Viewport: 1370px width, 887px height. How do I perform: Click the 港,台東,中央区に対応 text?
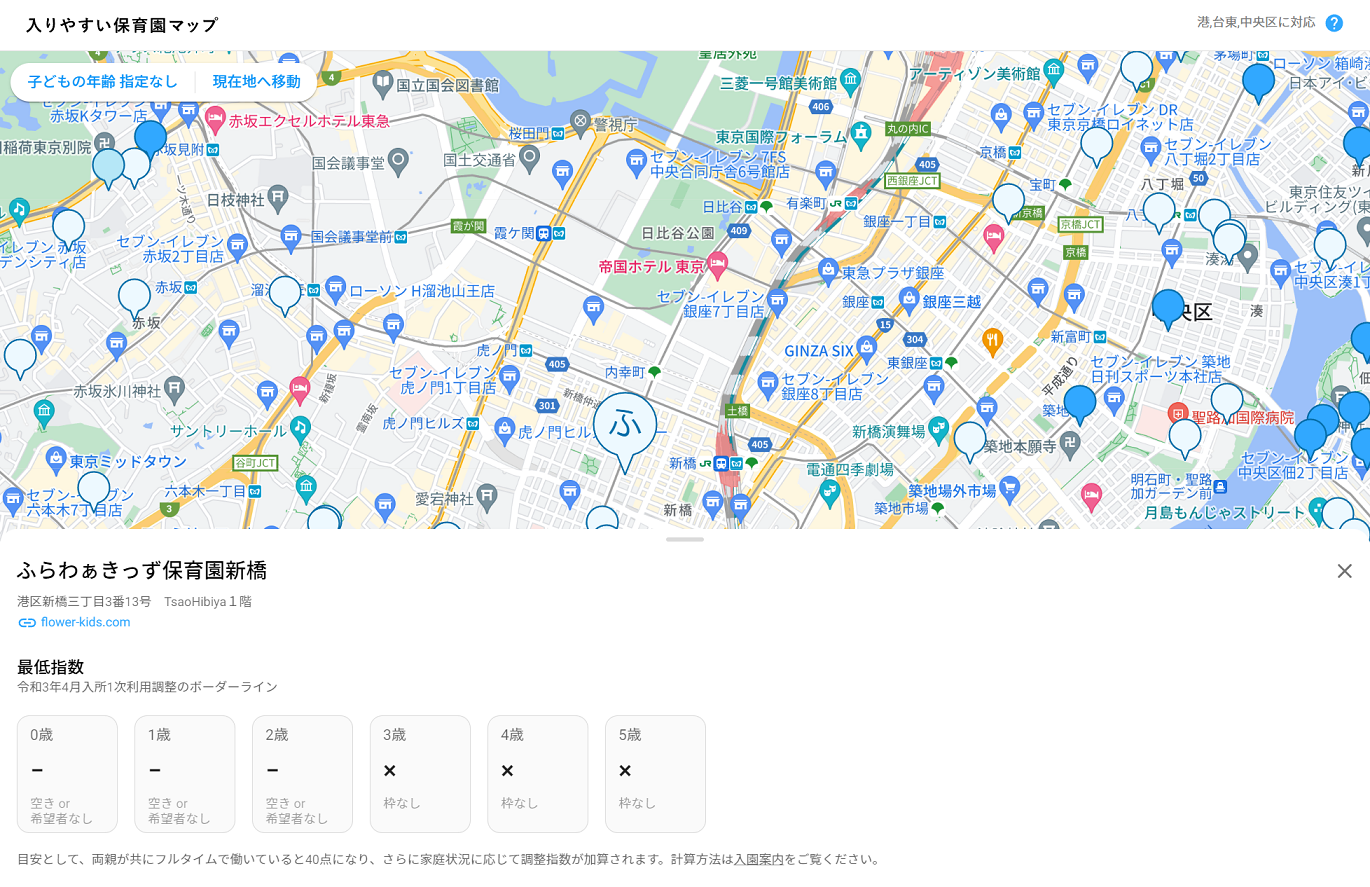click(x=1256, y=22)
